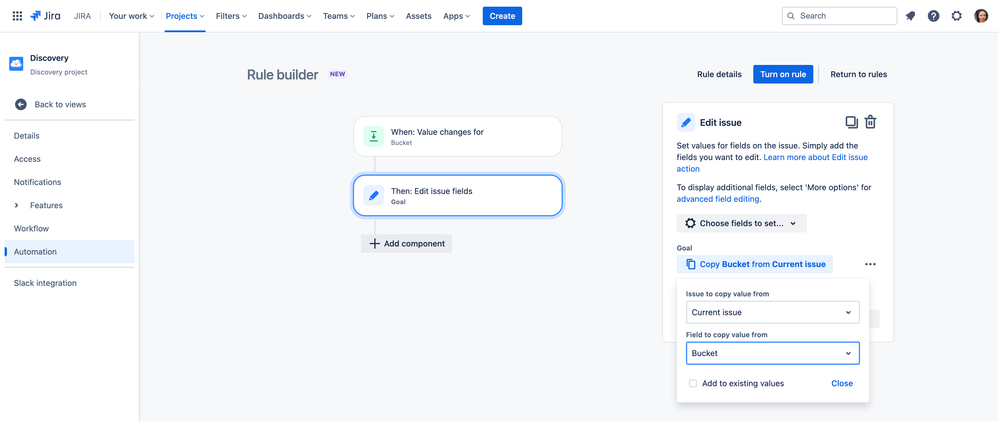This screenshot has width=998, height=421.
Task: Open the Choose fields to set dropdown
Action: [x=741, y=224]
